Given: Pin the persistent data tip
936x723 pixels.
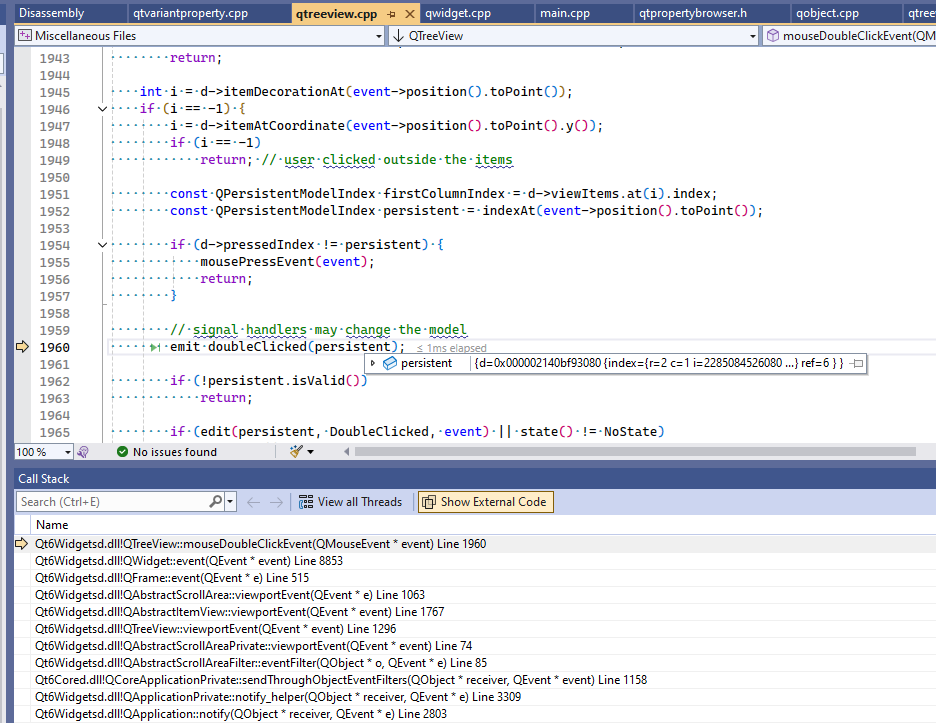Looking at the screenshot, I should point(857,363).
